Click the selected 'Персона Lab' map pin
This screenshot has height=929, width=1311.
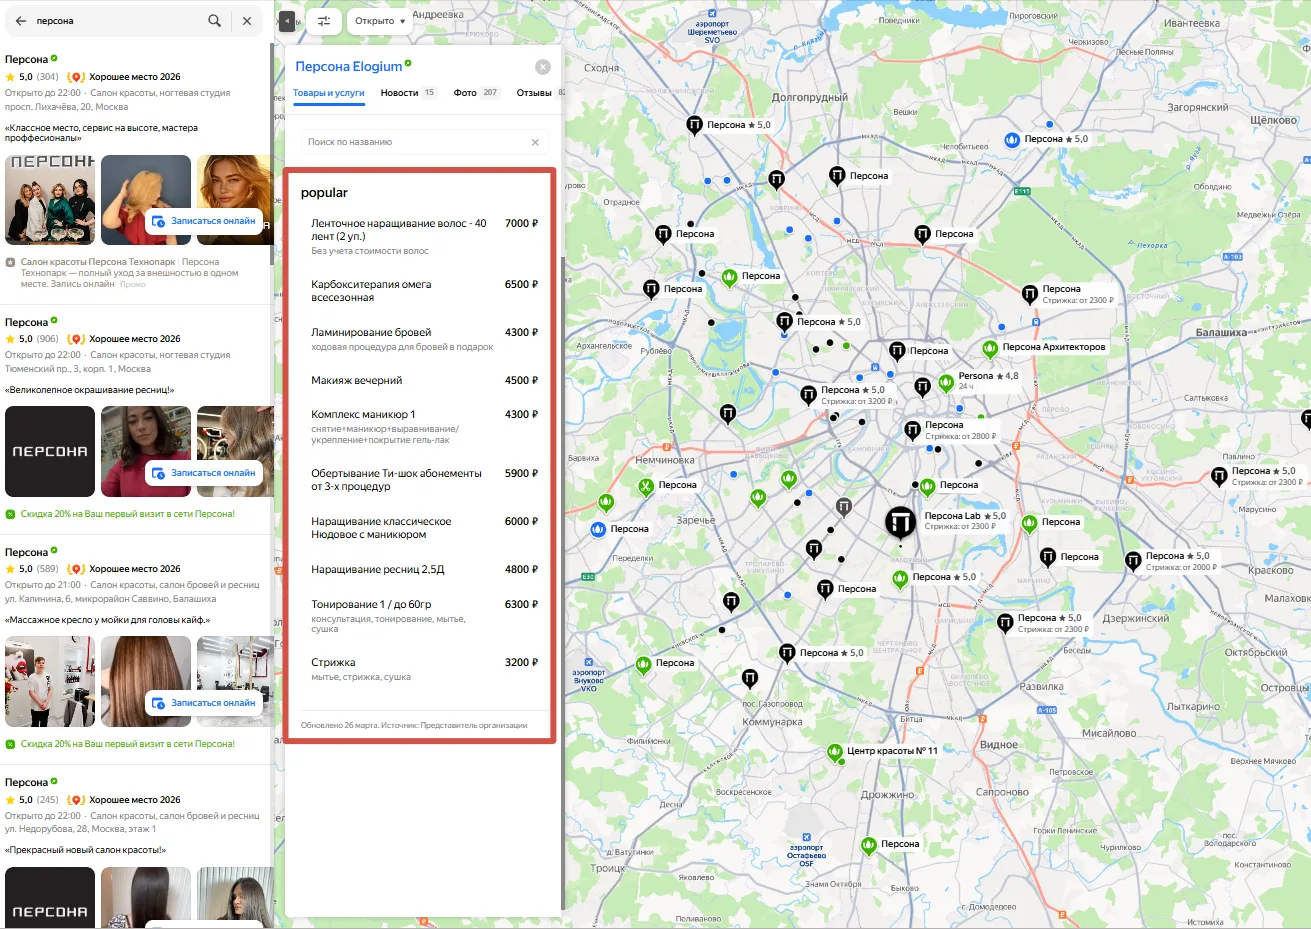(x=900, y=521)
